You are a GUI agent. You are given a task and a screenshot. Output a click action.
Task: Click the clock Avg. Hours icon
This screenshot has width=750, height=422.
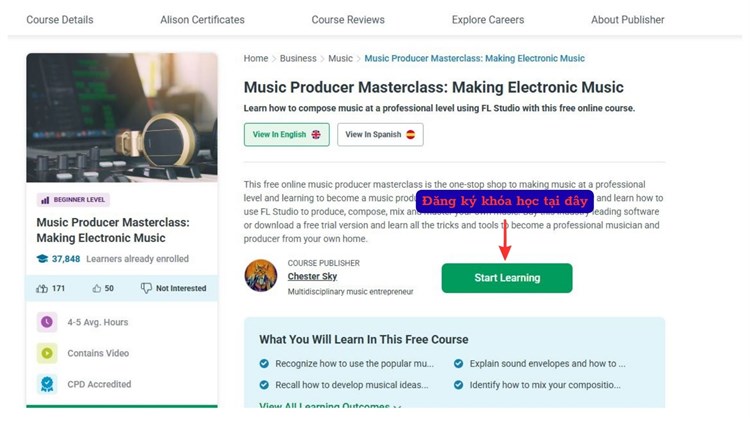[x=46, y=322]
